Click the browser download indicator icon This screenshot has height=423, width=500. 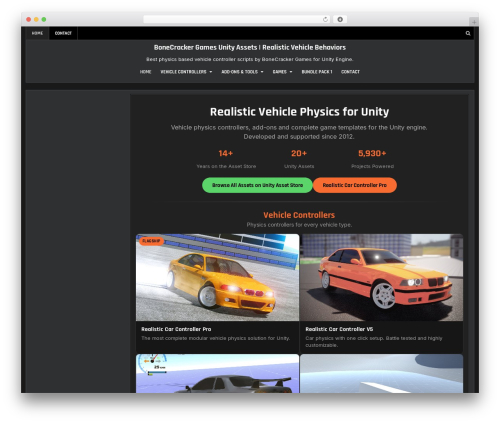click(x=340, y=19)
